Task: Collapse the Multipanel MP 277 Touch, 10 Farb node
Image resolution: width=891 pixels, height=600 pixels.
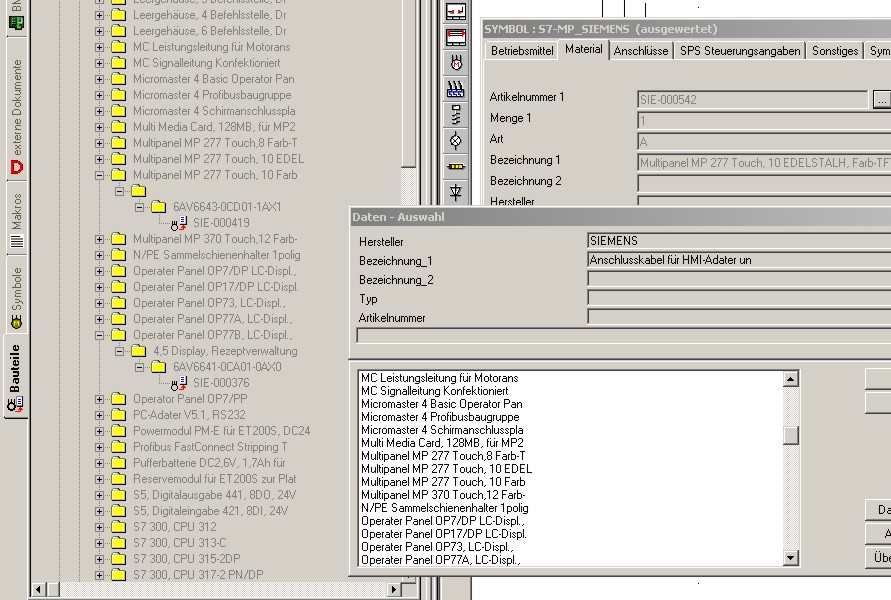Action: [x=99, y=175]
